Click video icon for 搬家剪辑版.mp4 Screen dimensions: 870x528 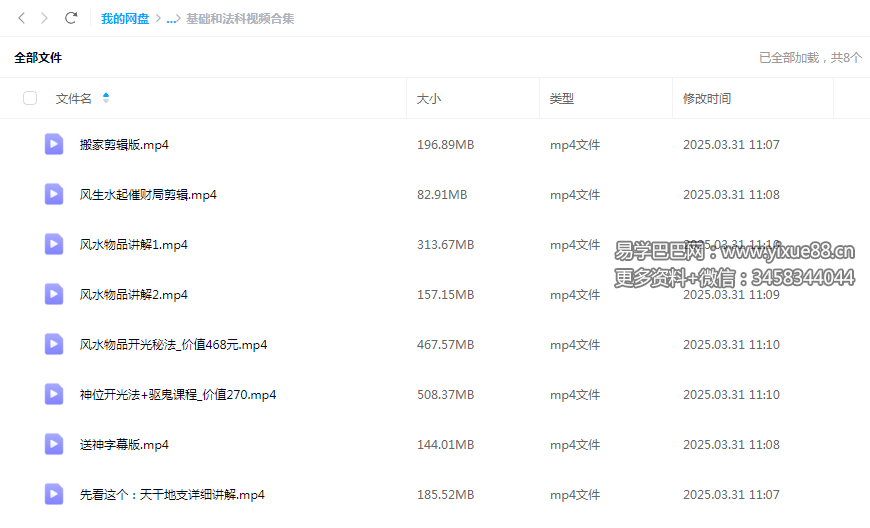coord(54,144)
